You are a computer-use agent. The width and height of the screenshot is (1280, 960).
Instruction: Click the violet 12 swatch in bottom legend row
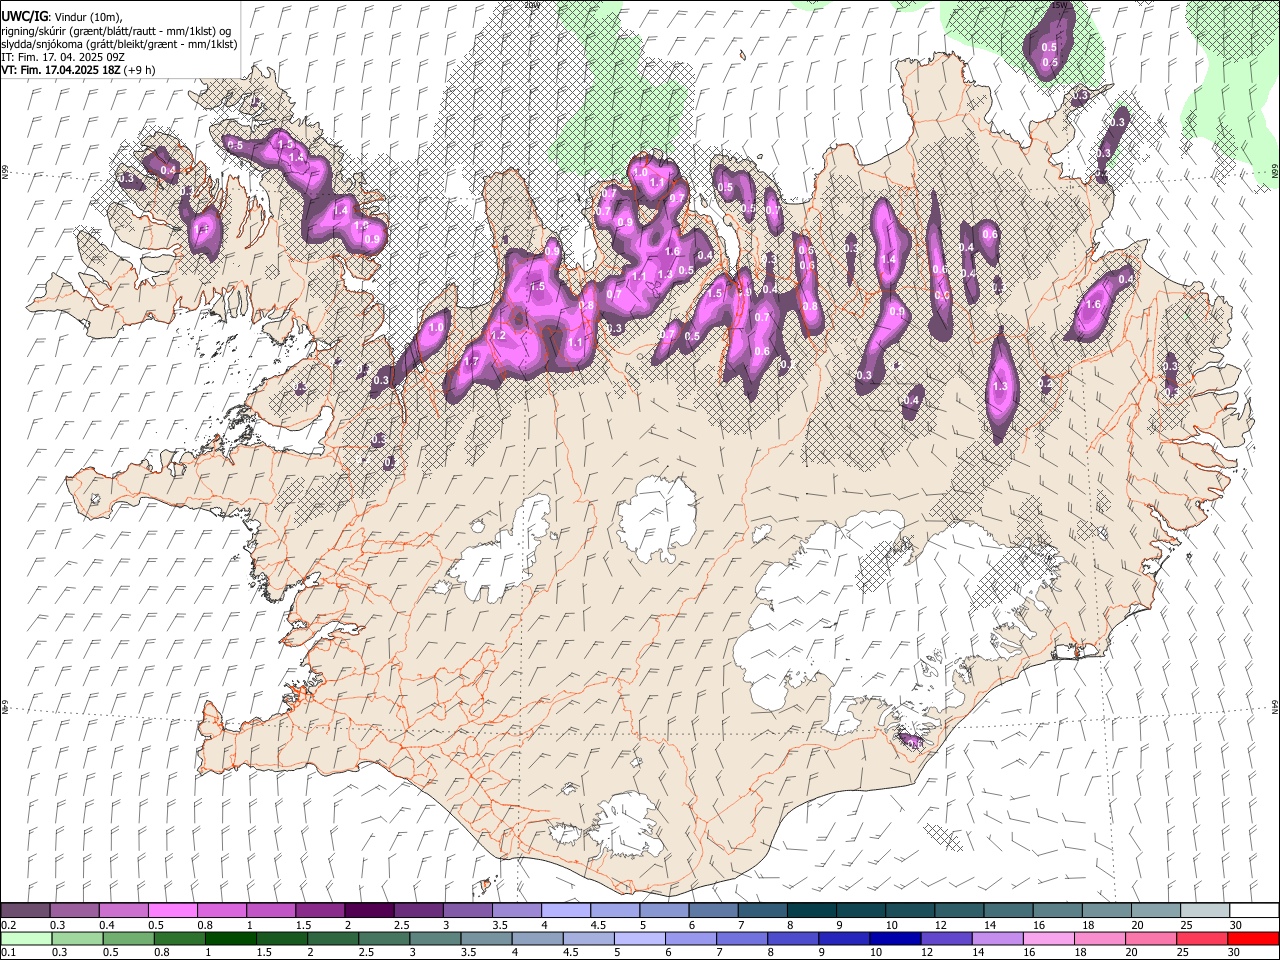click(x=946, y=938)
